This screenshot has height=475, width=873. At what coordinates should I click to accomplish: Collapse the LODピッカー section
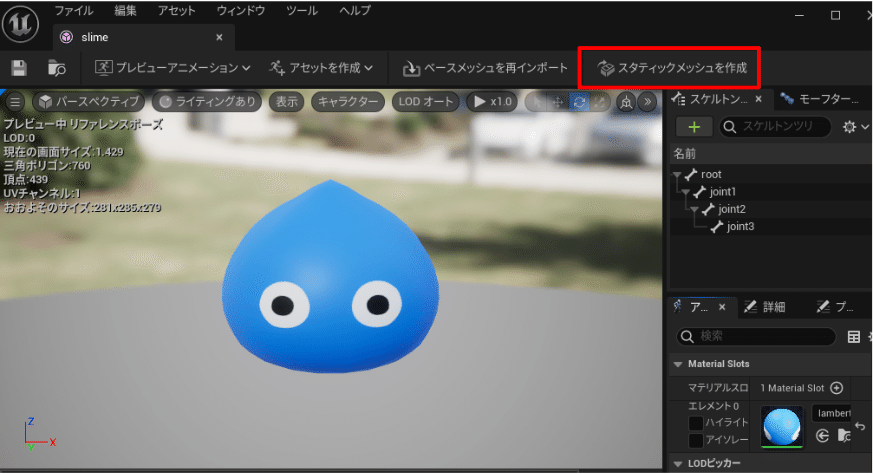[678, 463]
